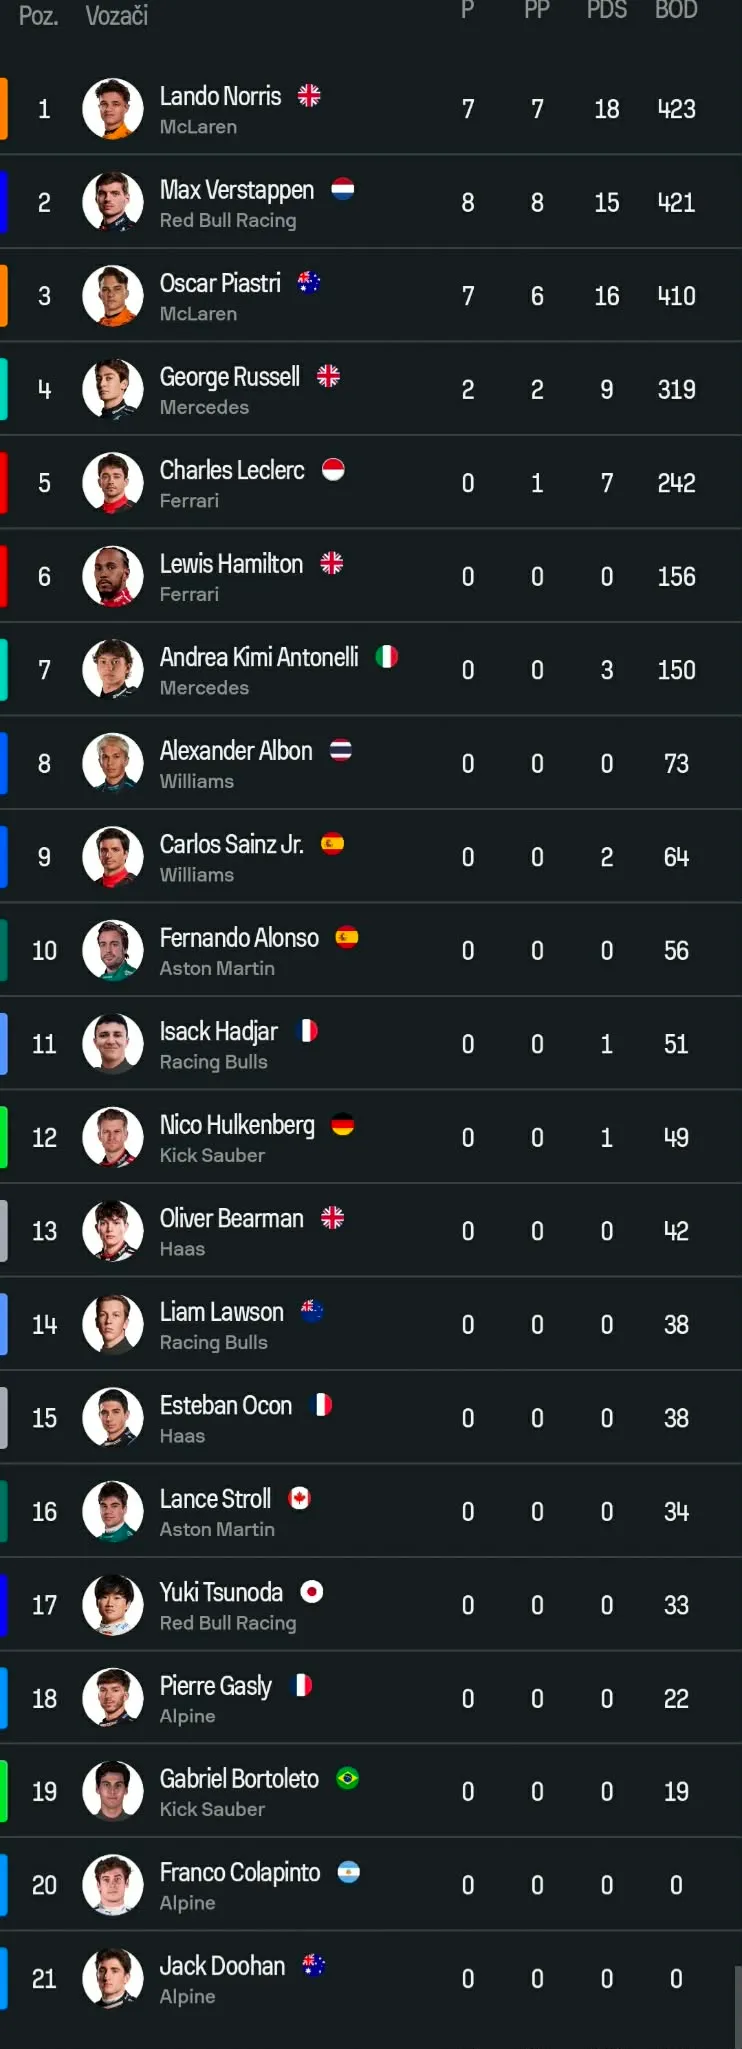Click the Thai flag beside Alexander Albon
Image resolution: width=742 pixels, height=2049 pixels.
click(341, 750)
